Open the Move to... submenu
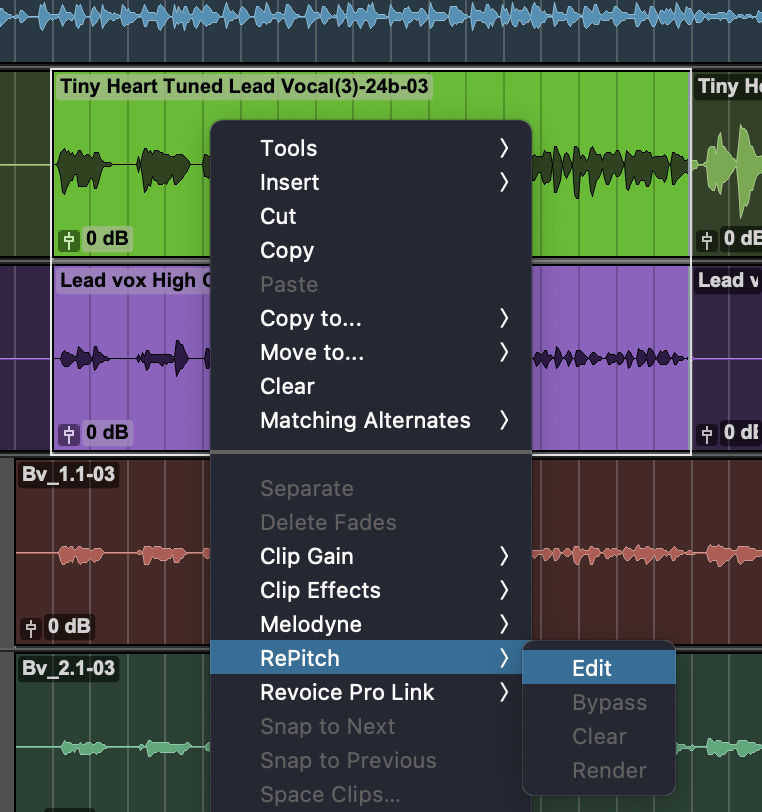The height and width of the screenshot is (812, 762). pyautogui.click(x=312, y=352)
